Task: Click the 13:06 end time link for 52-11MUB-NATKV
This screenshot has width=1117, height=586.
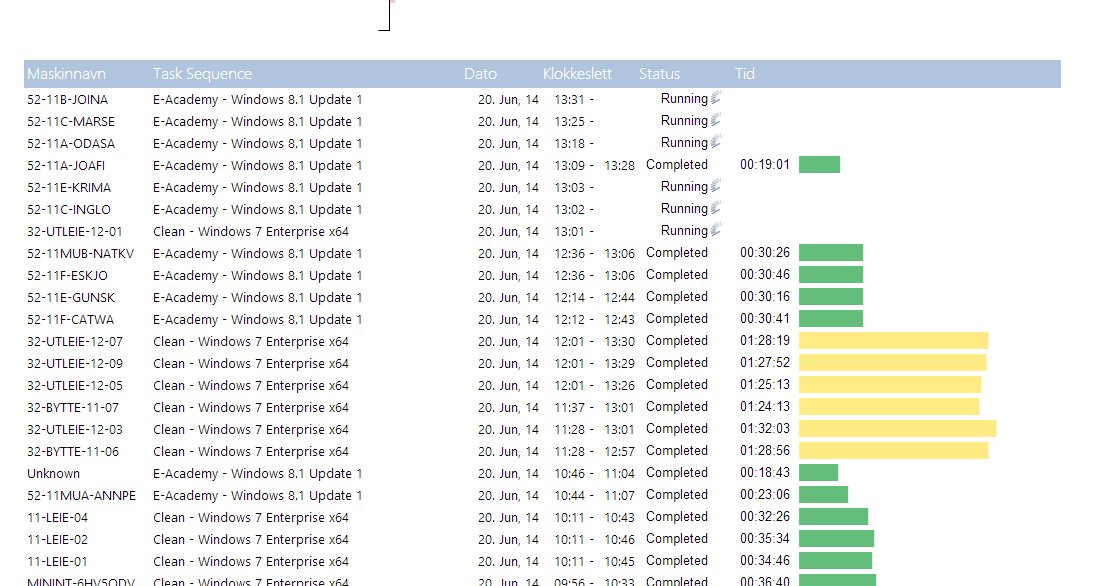Action: [620, 252]
